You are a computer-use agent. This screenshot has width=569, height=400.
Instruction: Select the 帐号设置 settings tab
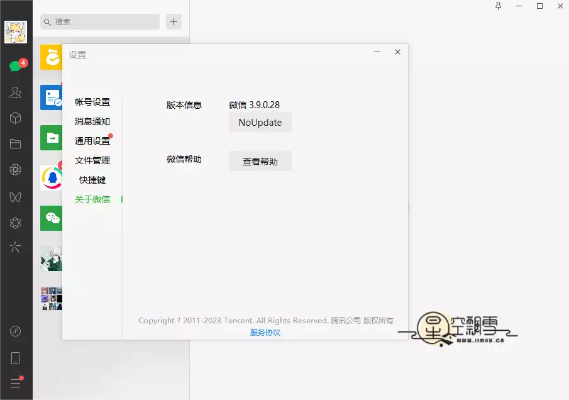click(x=92, y=102)
